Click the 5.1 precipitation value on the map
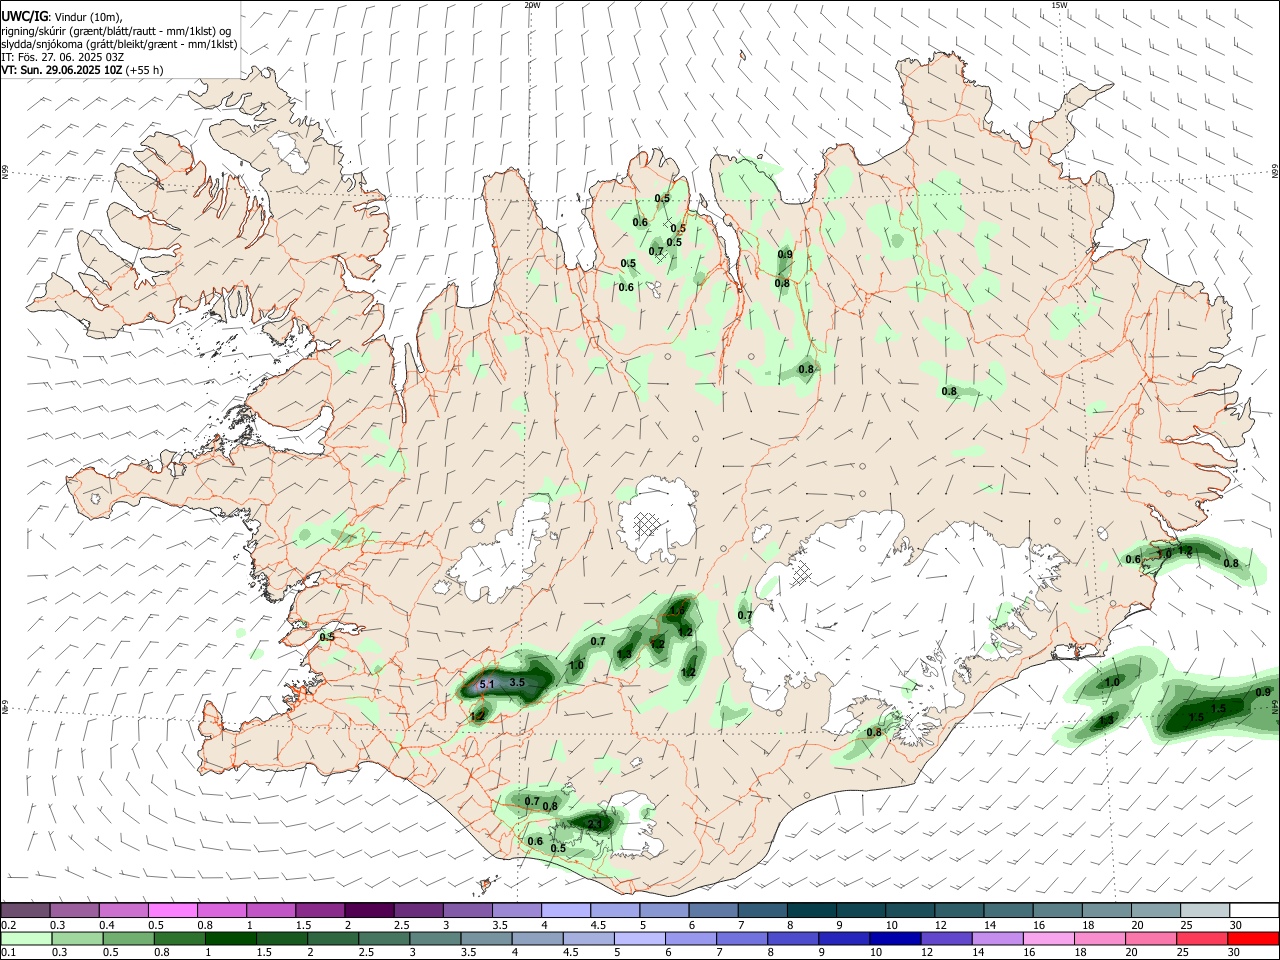This screenshot has height=960, width=1280. pyautogui.click(x=487, y=684)
